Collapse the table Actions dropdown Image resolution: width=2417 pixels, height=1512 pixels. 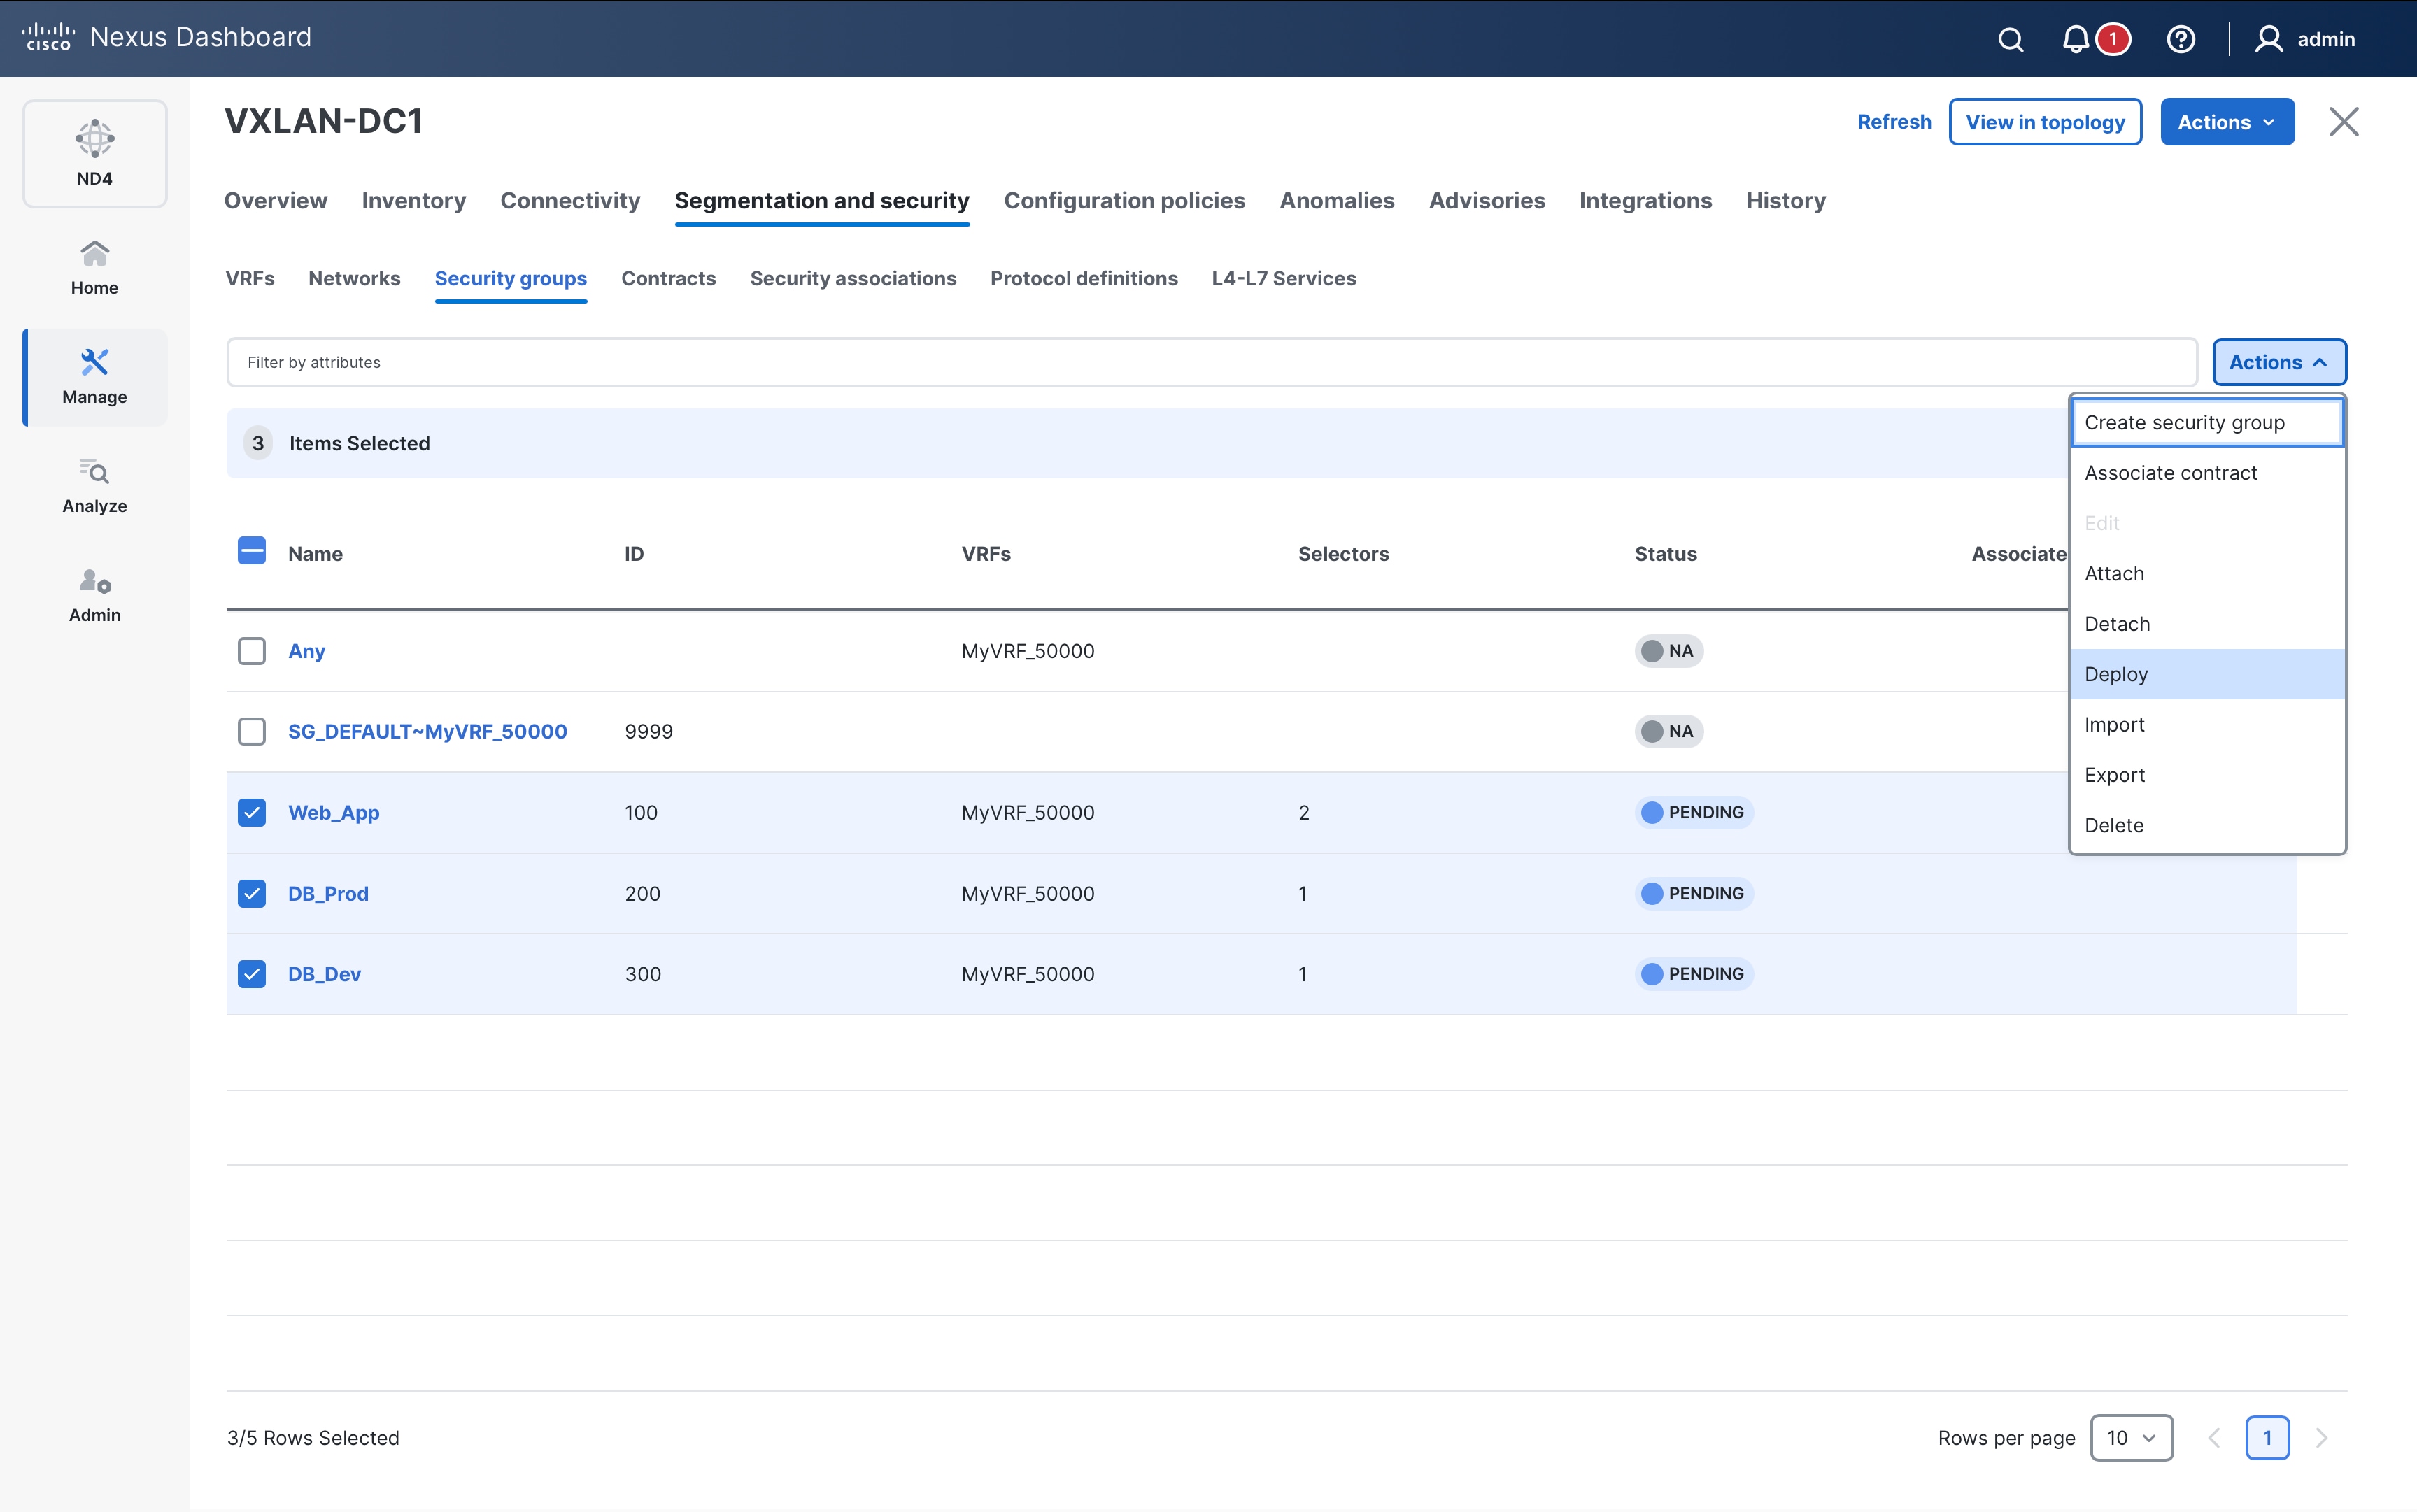coord(2279,362)
